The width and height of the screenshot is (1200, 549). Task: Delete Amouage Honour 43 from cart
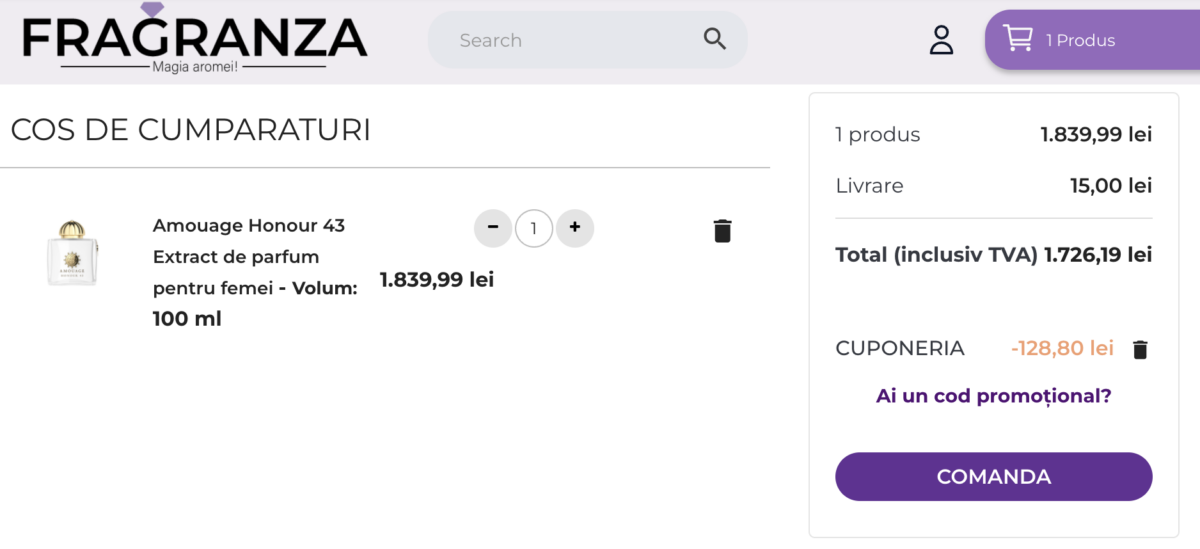point(722,231)
